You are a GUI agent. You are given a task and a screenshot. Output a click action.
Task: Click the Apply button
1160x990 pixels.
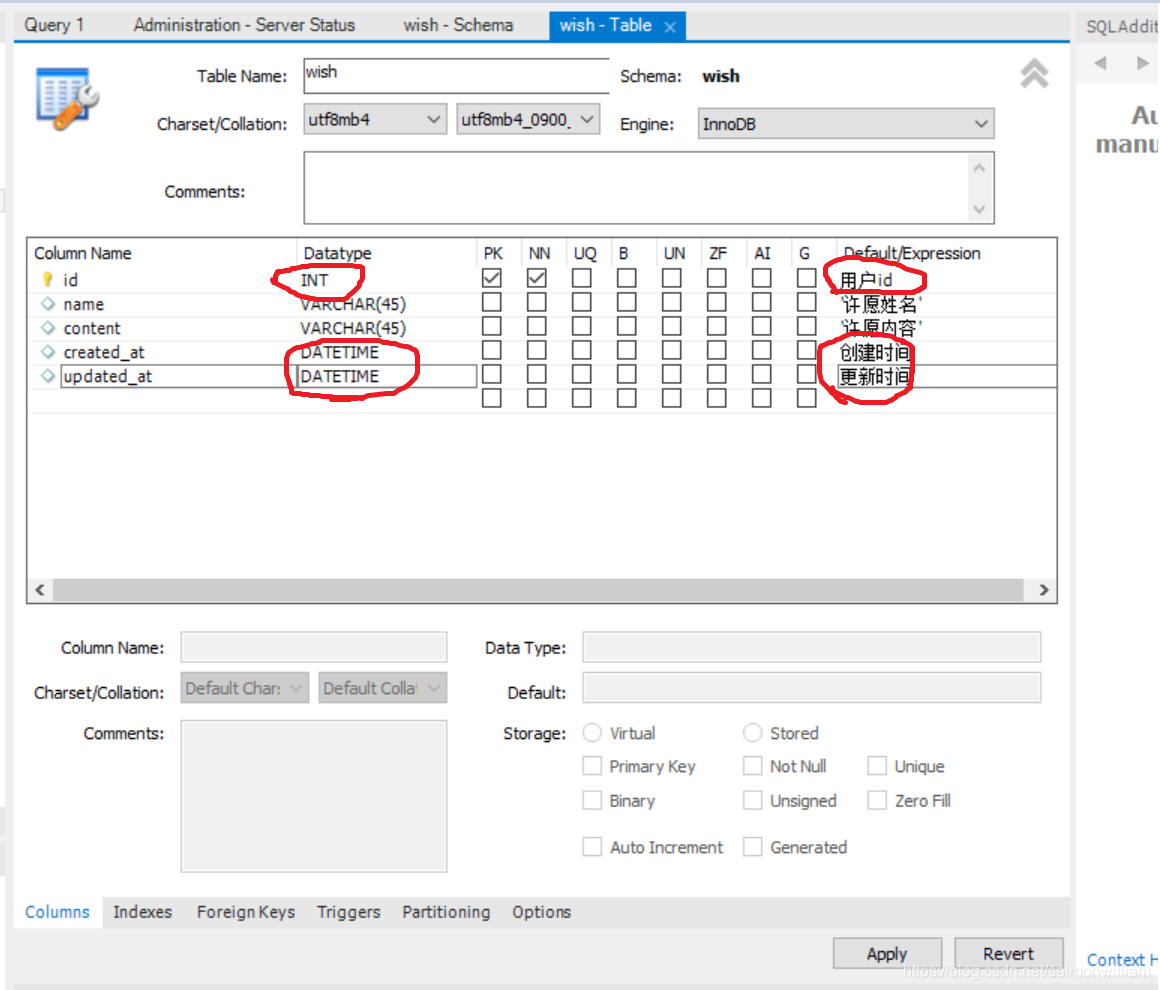pyautogui.click(x=886, y=953)
